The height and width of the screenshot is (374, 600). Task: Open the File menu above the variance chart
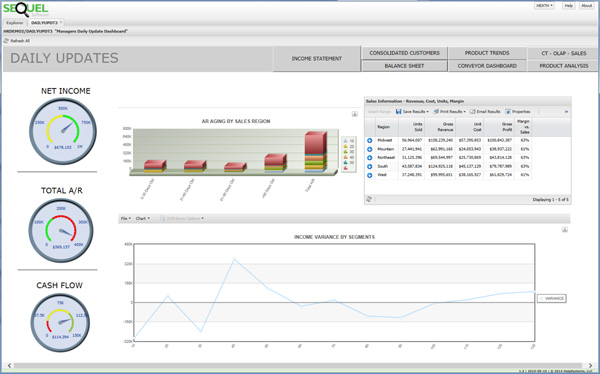pos(126,218)
